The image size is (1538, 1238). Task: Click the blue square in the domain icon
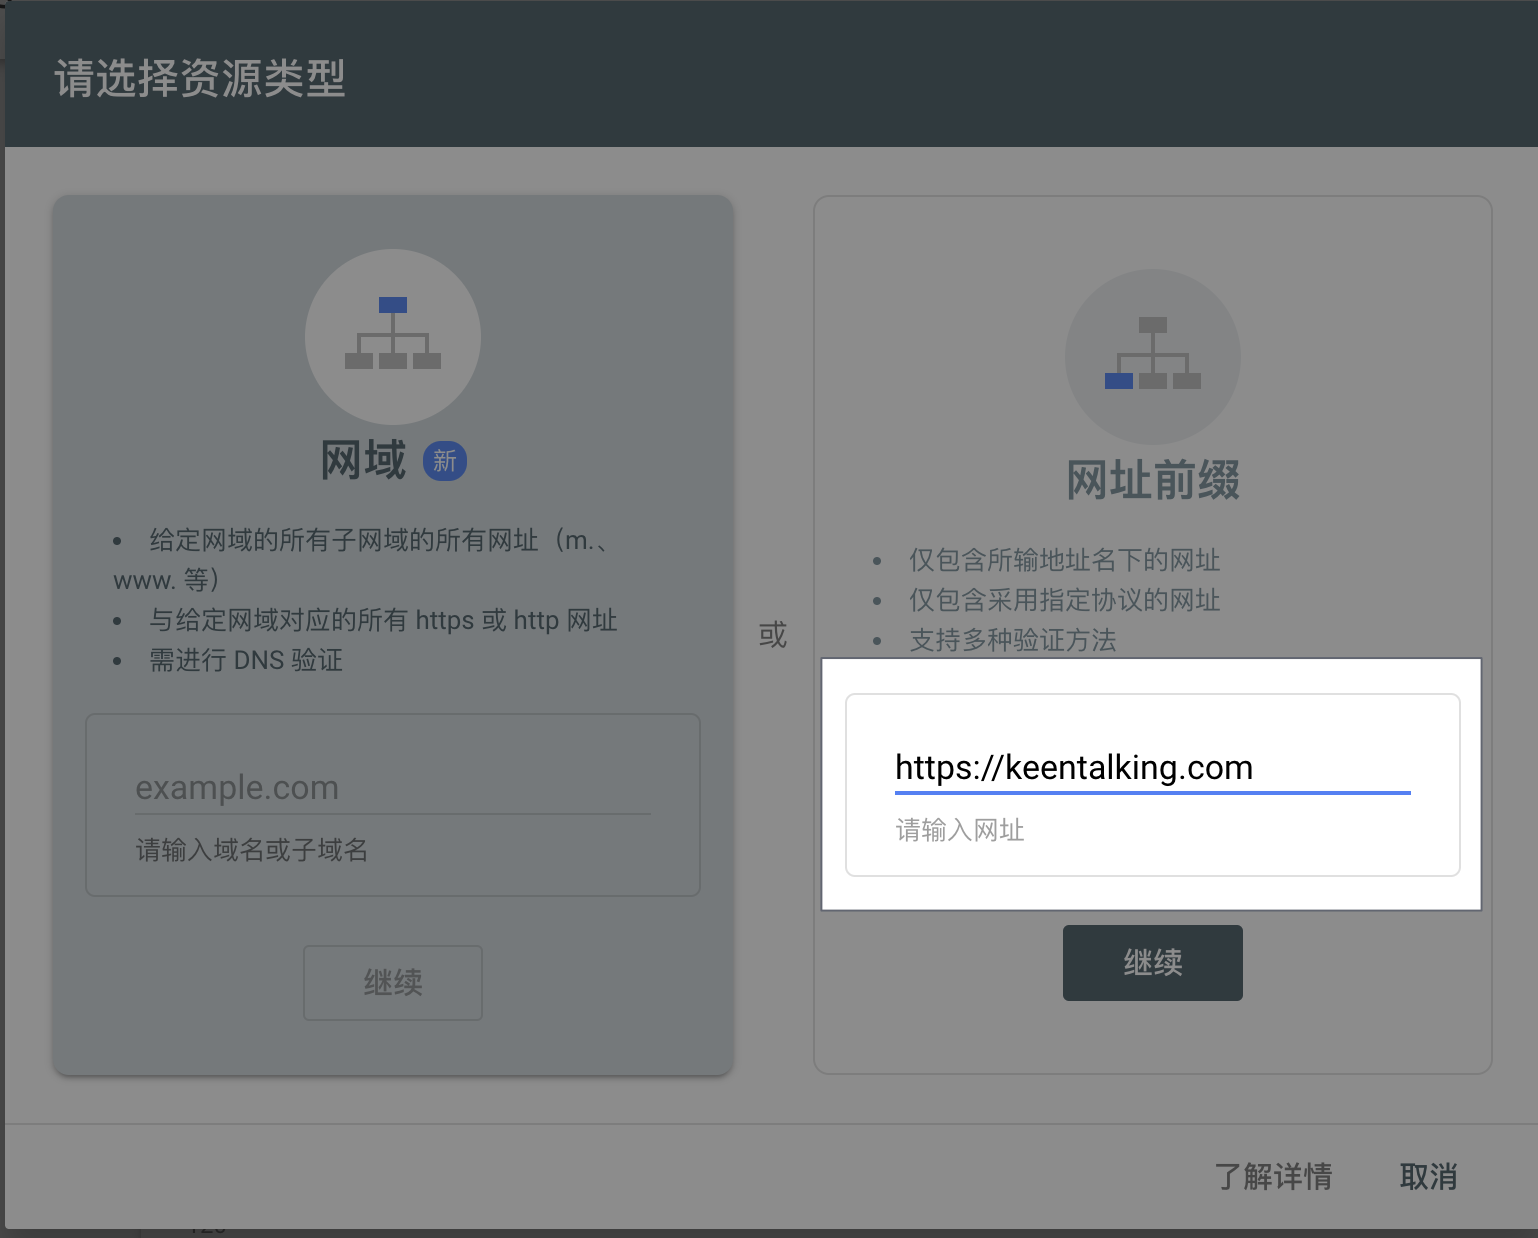(x=392, y=304)
